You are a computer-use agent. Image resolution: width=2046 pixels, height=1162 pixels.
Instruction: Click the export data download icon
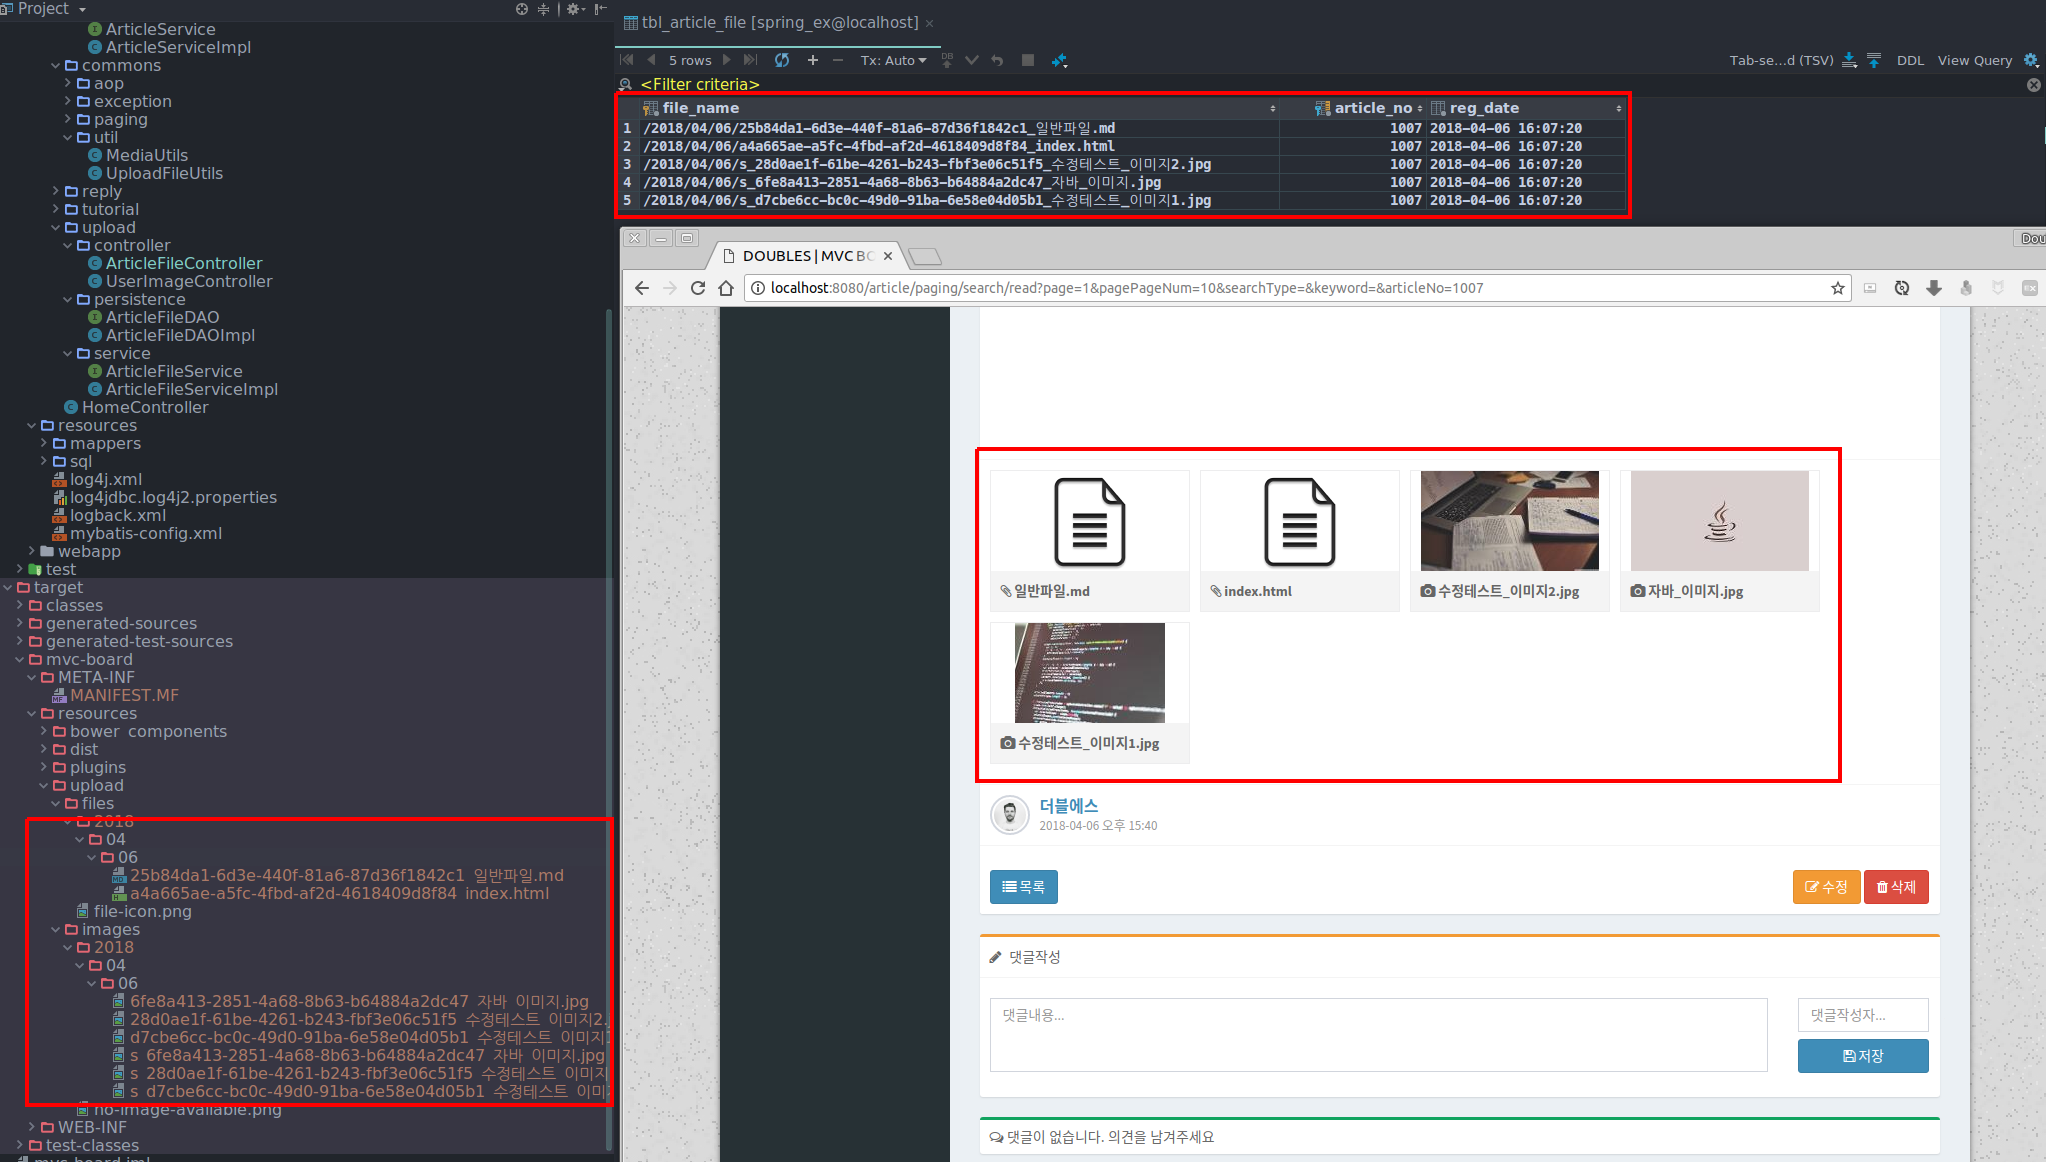[x=1849, y=60]
